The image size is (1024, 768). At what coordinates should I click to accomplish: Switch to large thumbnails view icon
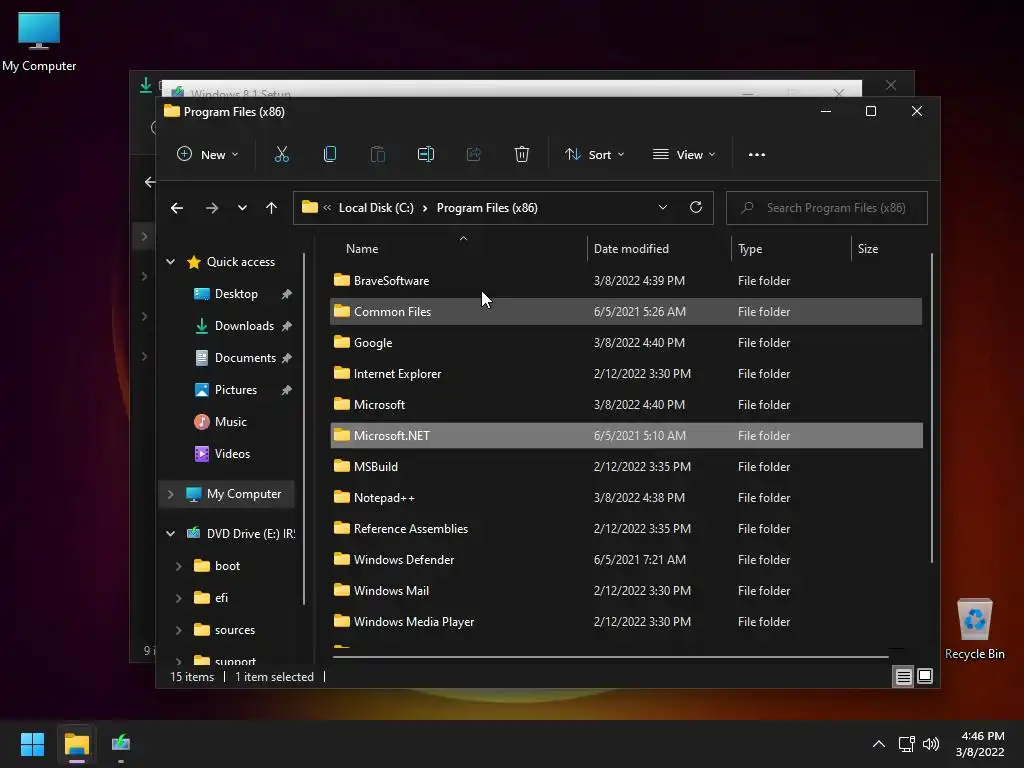925,677
